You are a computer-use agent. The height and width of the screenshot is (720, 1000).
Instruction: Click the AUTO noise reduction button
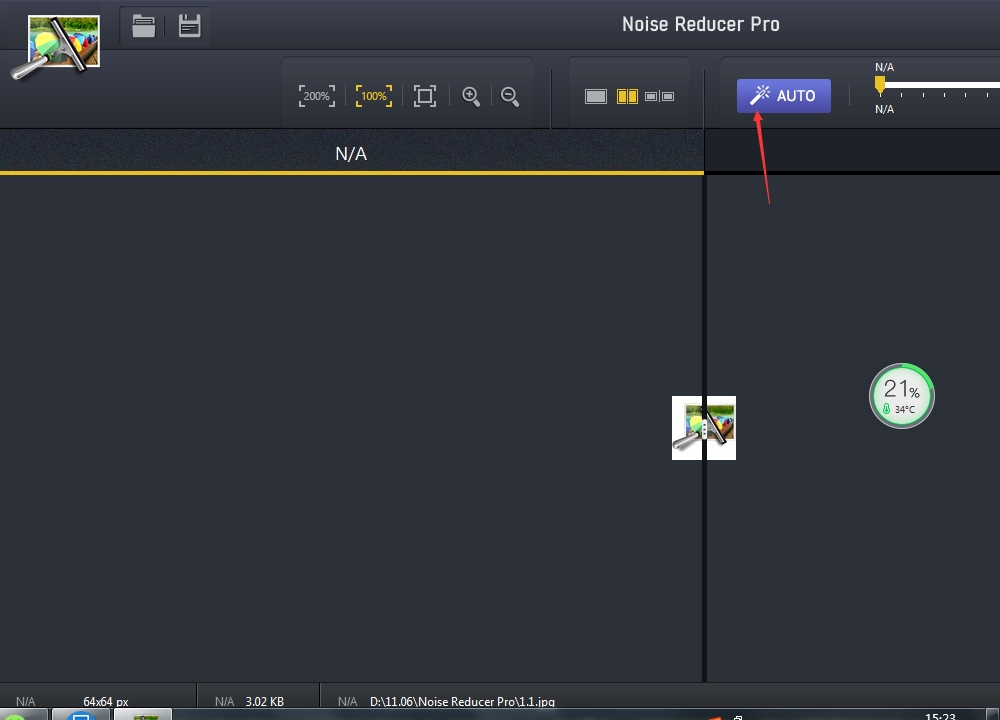pos(784,96)
